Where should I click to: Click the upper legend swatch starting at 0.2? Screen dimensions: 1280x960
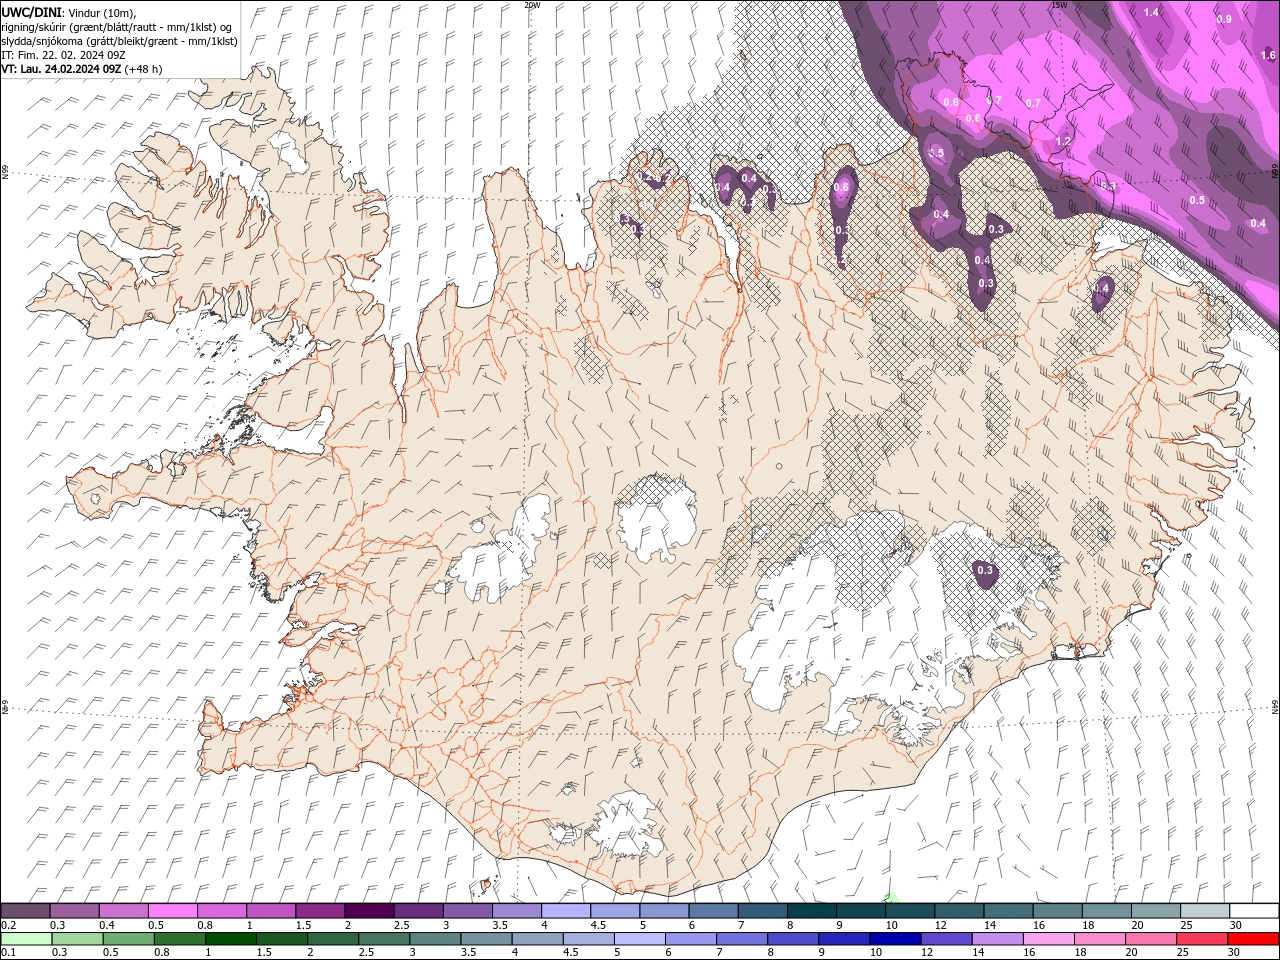(x=26, y=911)
